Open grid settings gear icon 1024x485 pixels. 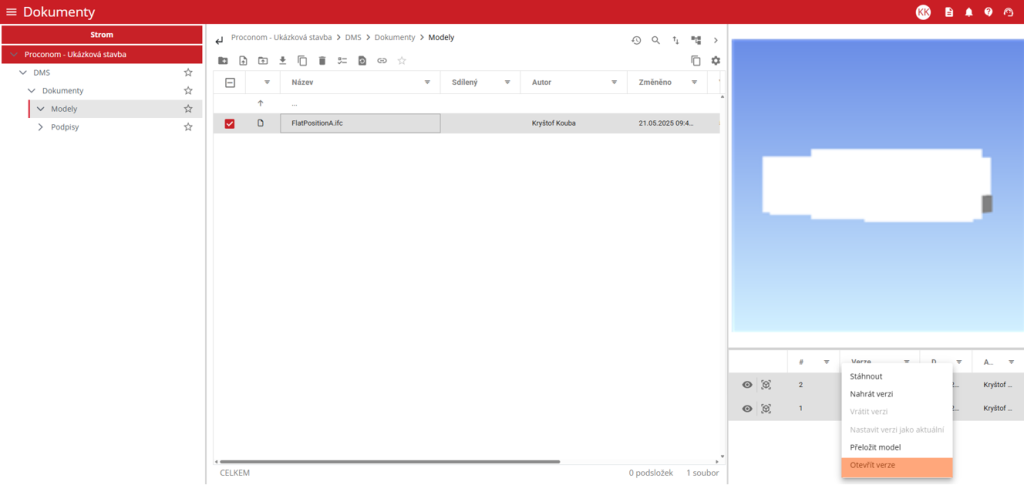coord(716,61)
